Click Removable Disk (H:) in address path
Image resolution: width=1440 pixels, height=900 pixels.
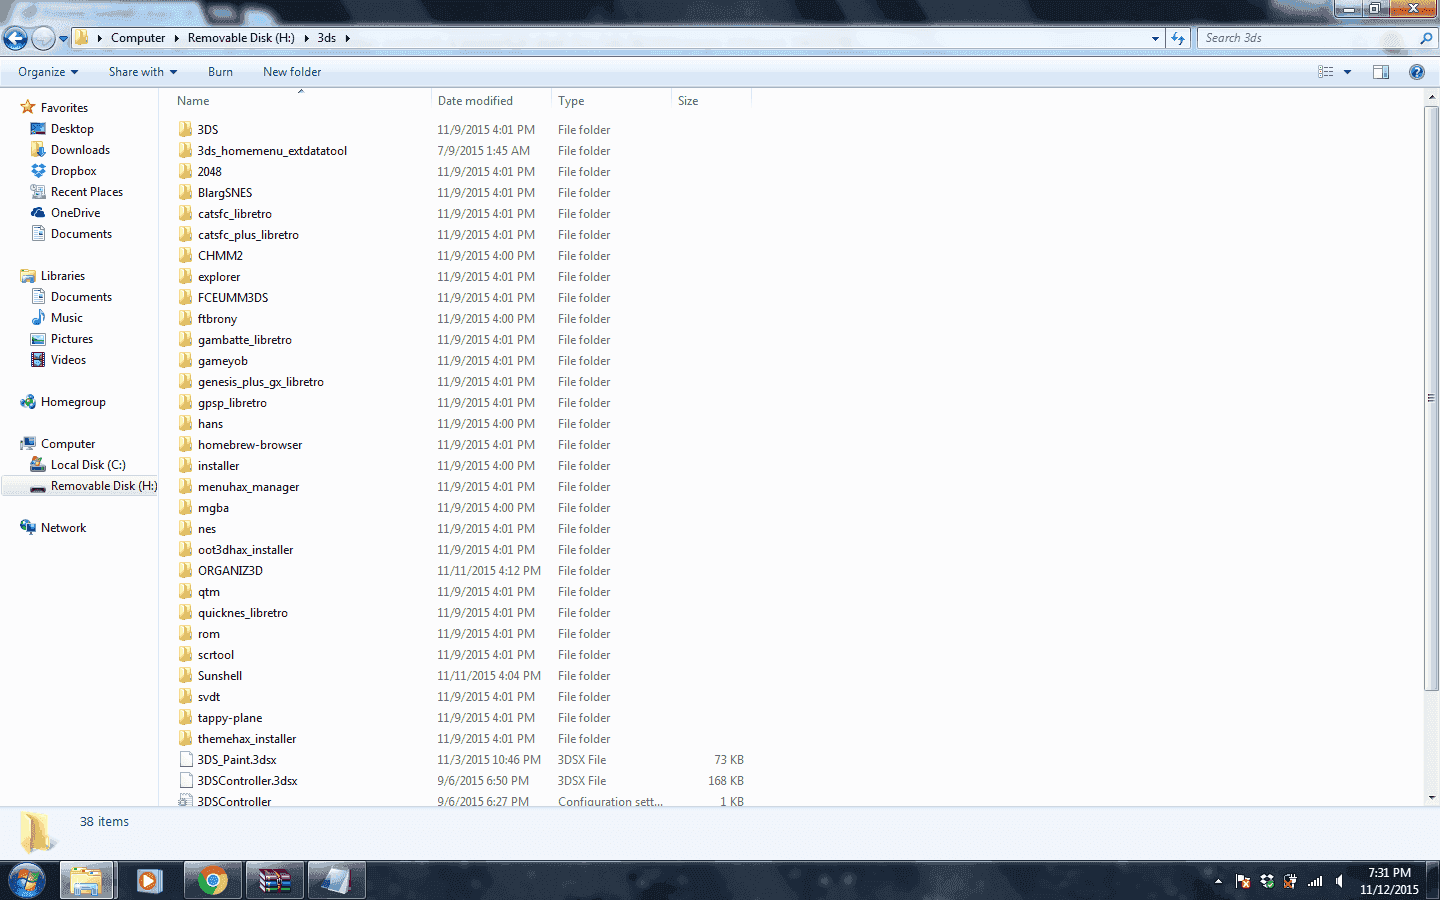coord(241,38)
